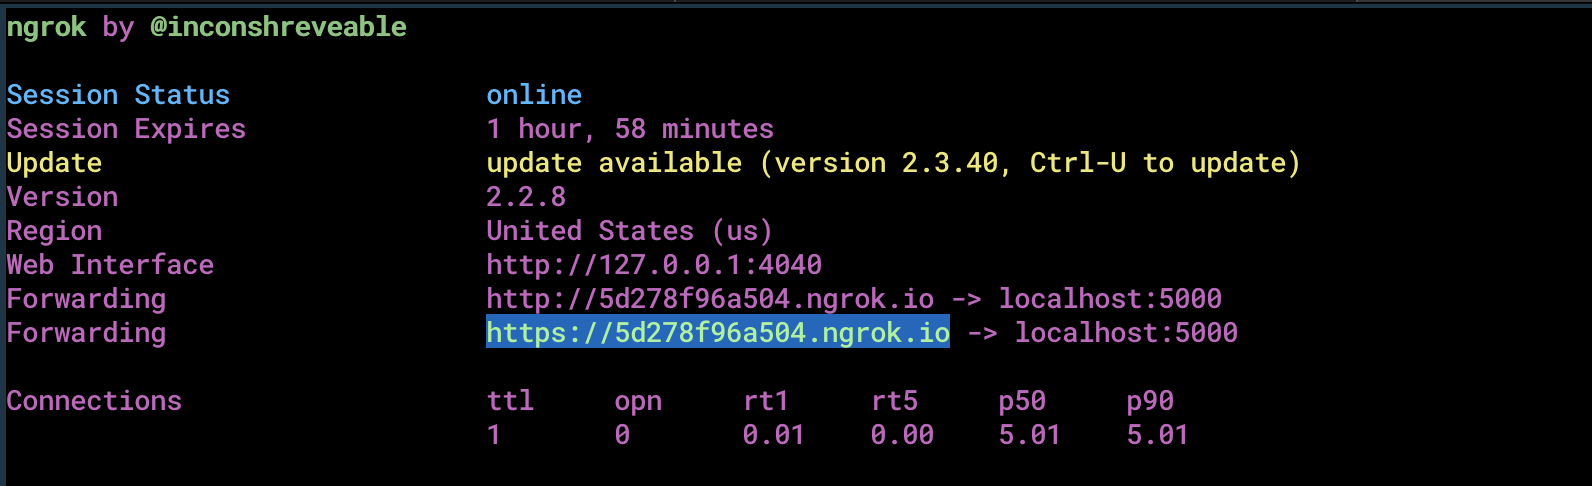Click the 'online' status value
Viewport: 1592px width, 486px height.
(534, 95)
